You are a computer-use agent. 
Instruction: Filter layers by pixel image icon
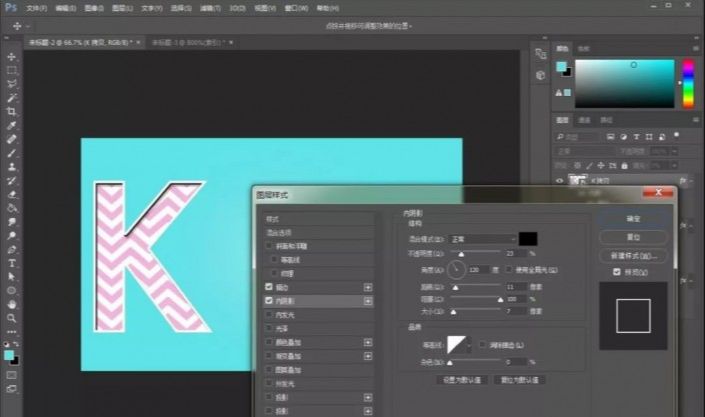(610, 137)
